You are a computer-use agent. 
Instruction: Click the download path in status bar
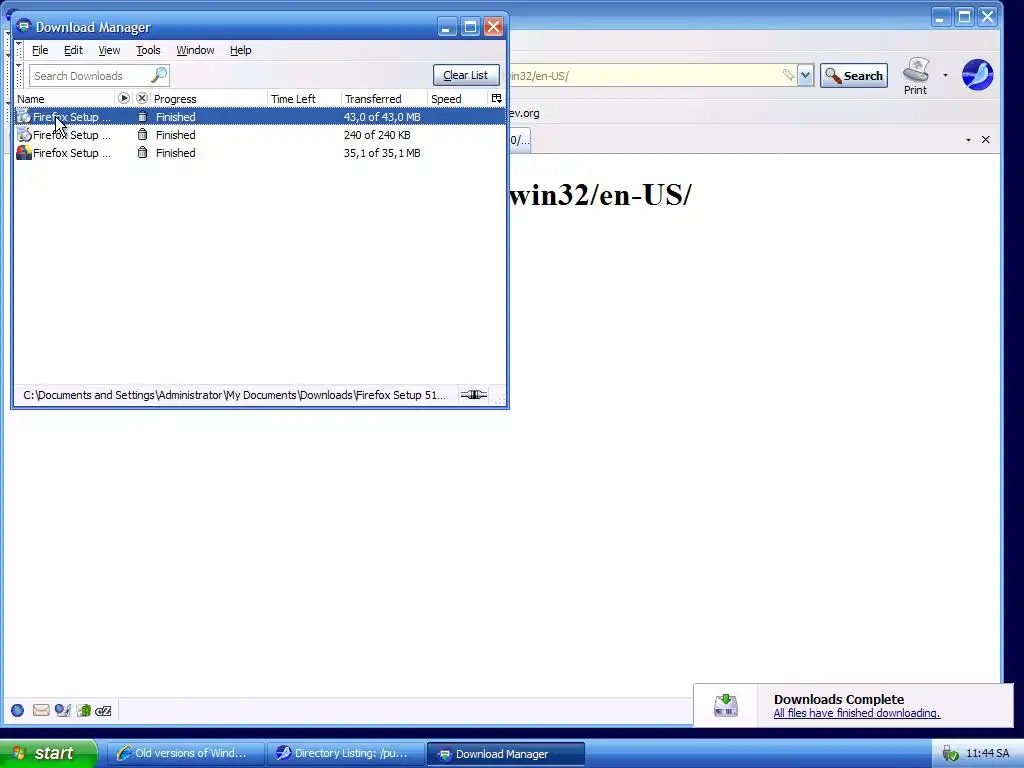pos(234,395)
